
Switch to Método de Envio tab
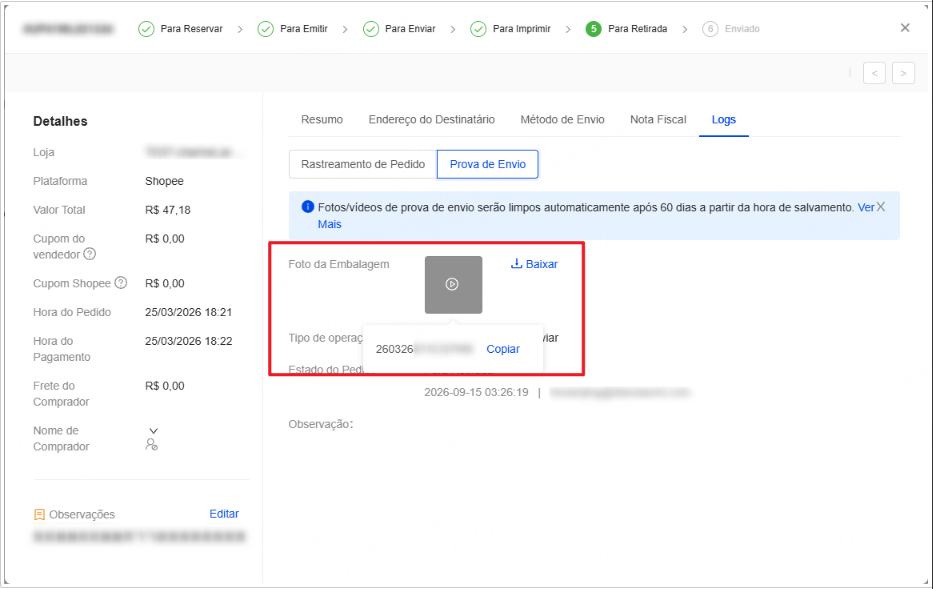(x=562, y=120)
